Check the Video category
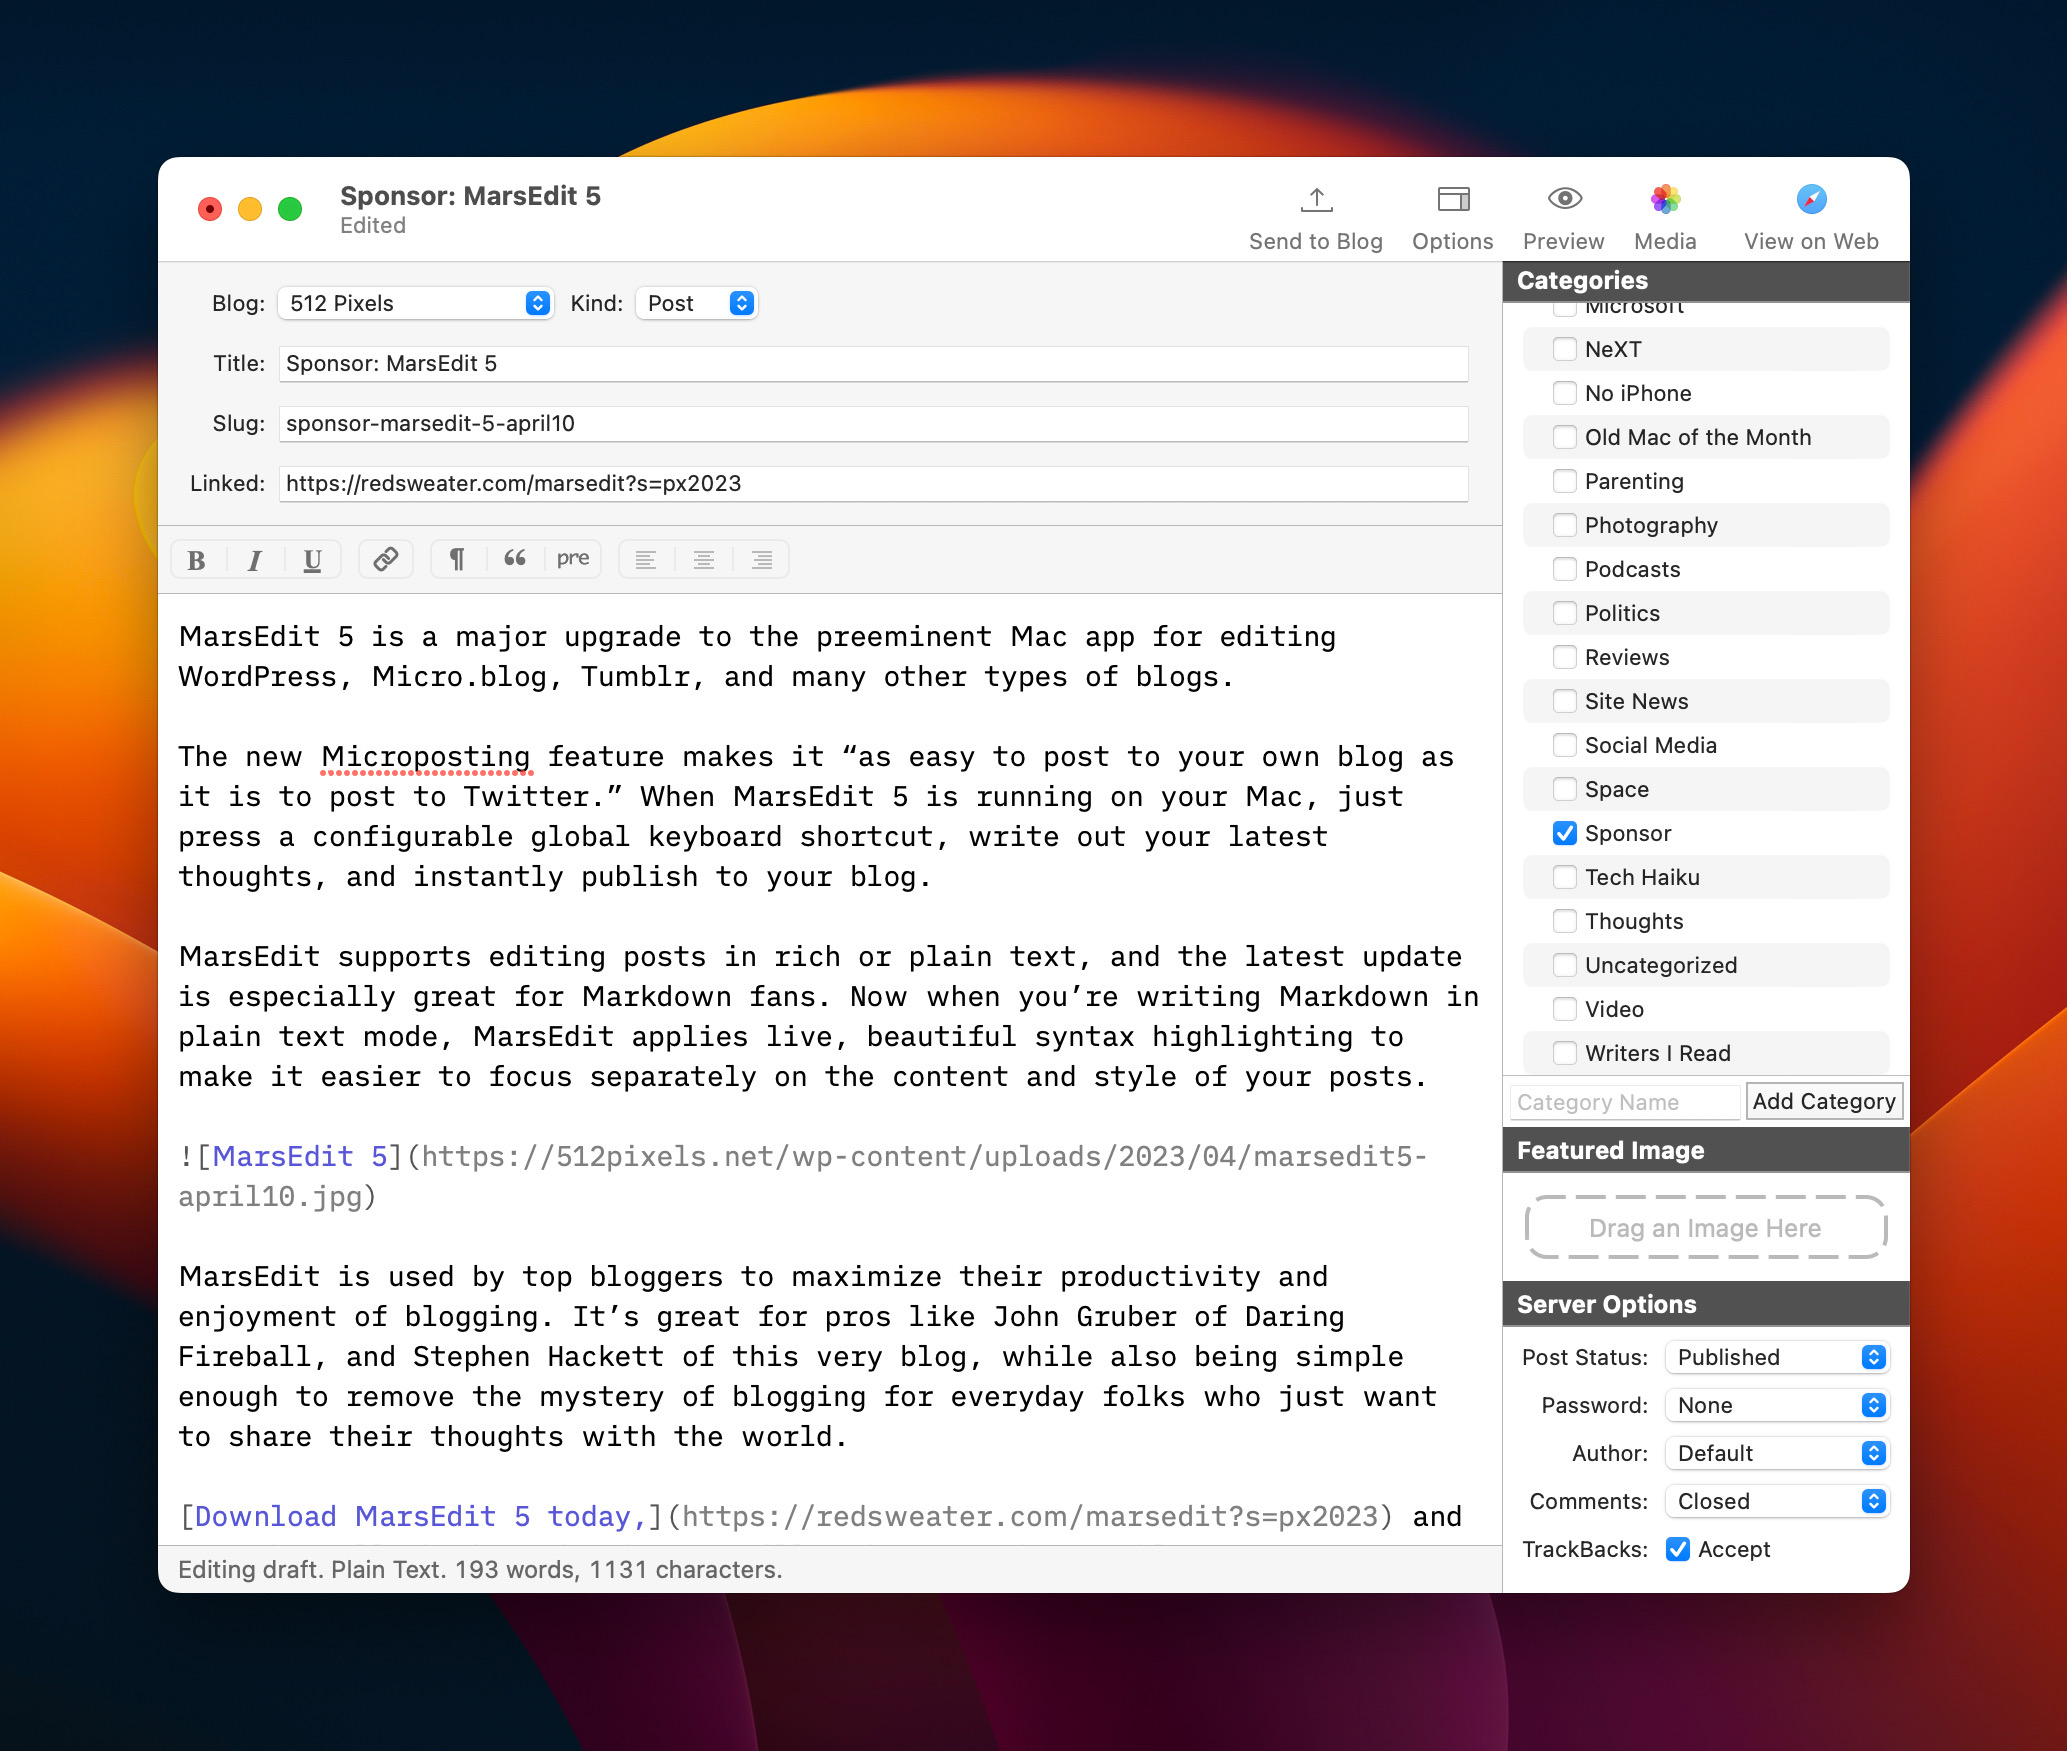 point(1565,1009)
